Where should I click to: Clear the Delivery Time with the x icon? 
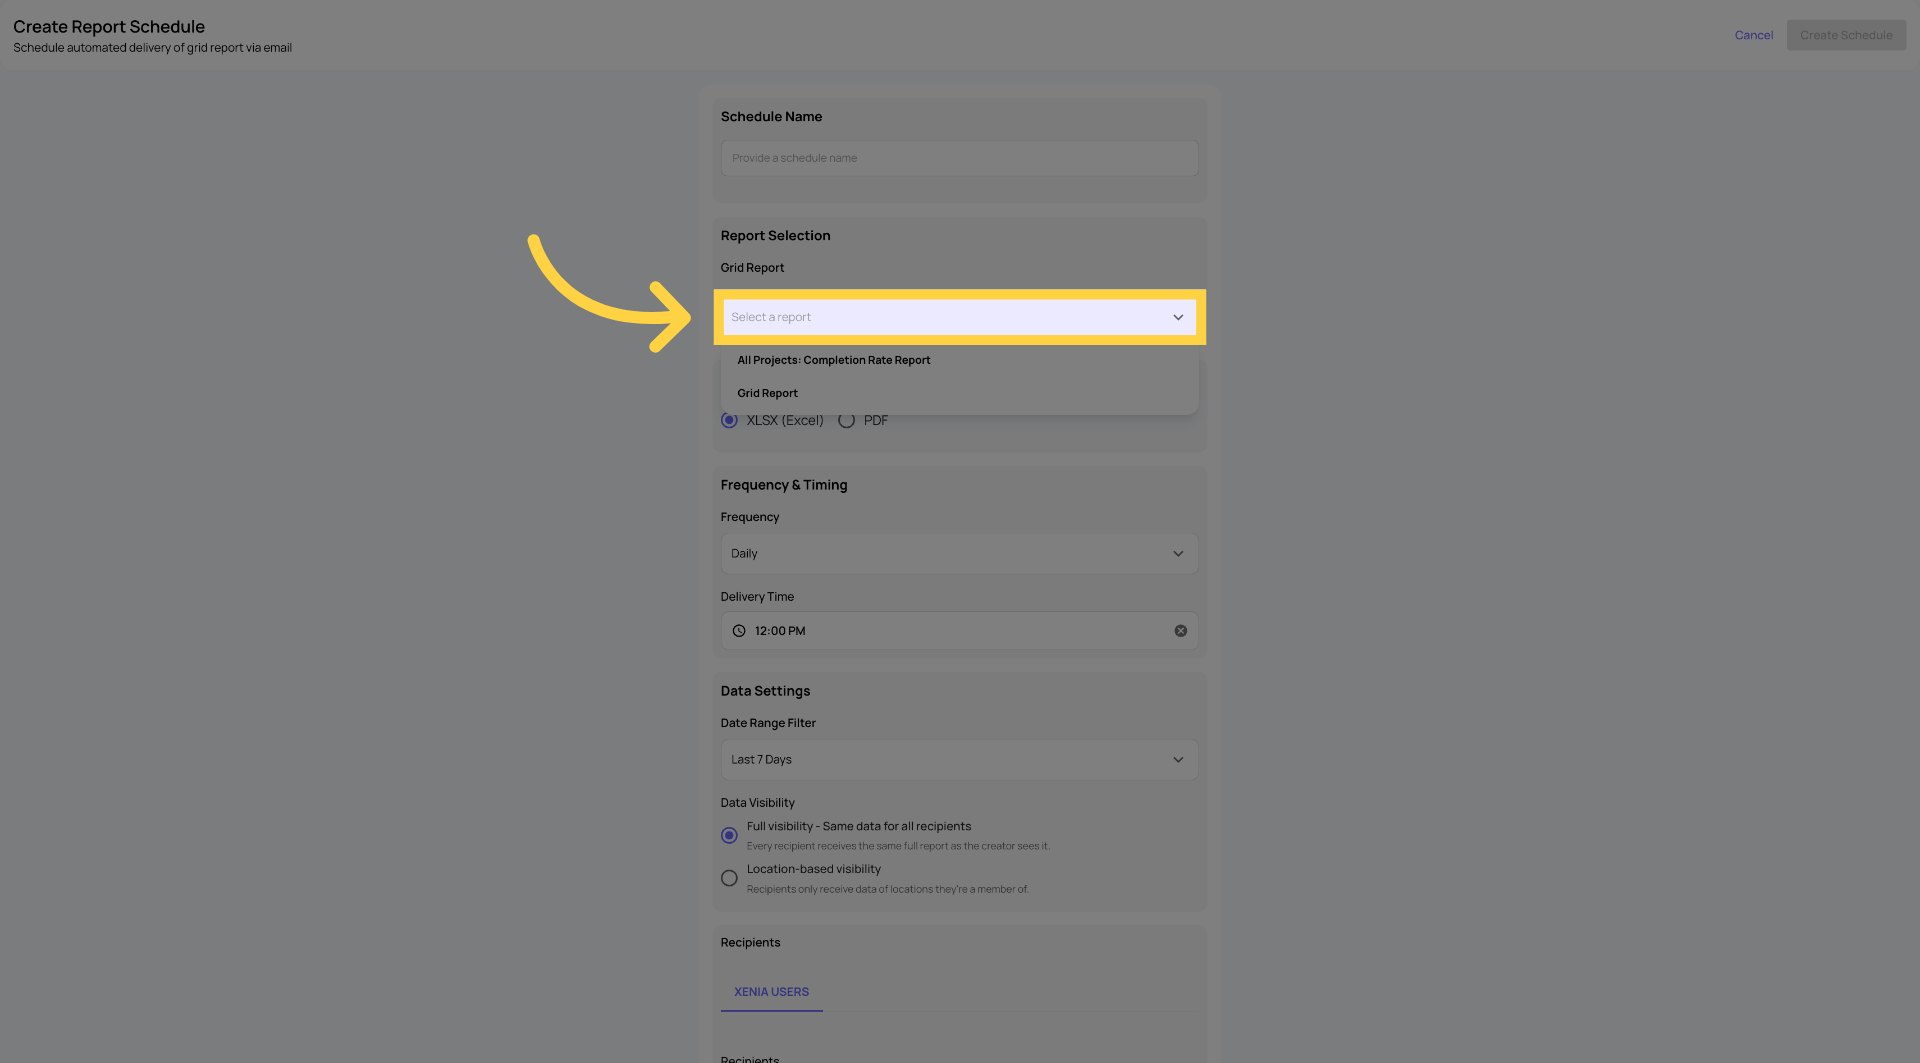(x=1181, y=631)
